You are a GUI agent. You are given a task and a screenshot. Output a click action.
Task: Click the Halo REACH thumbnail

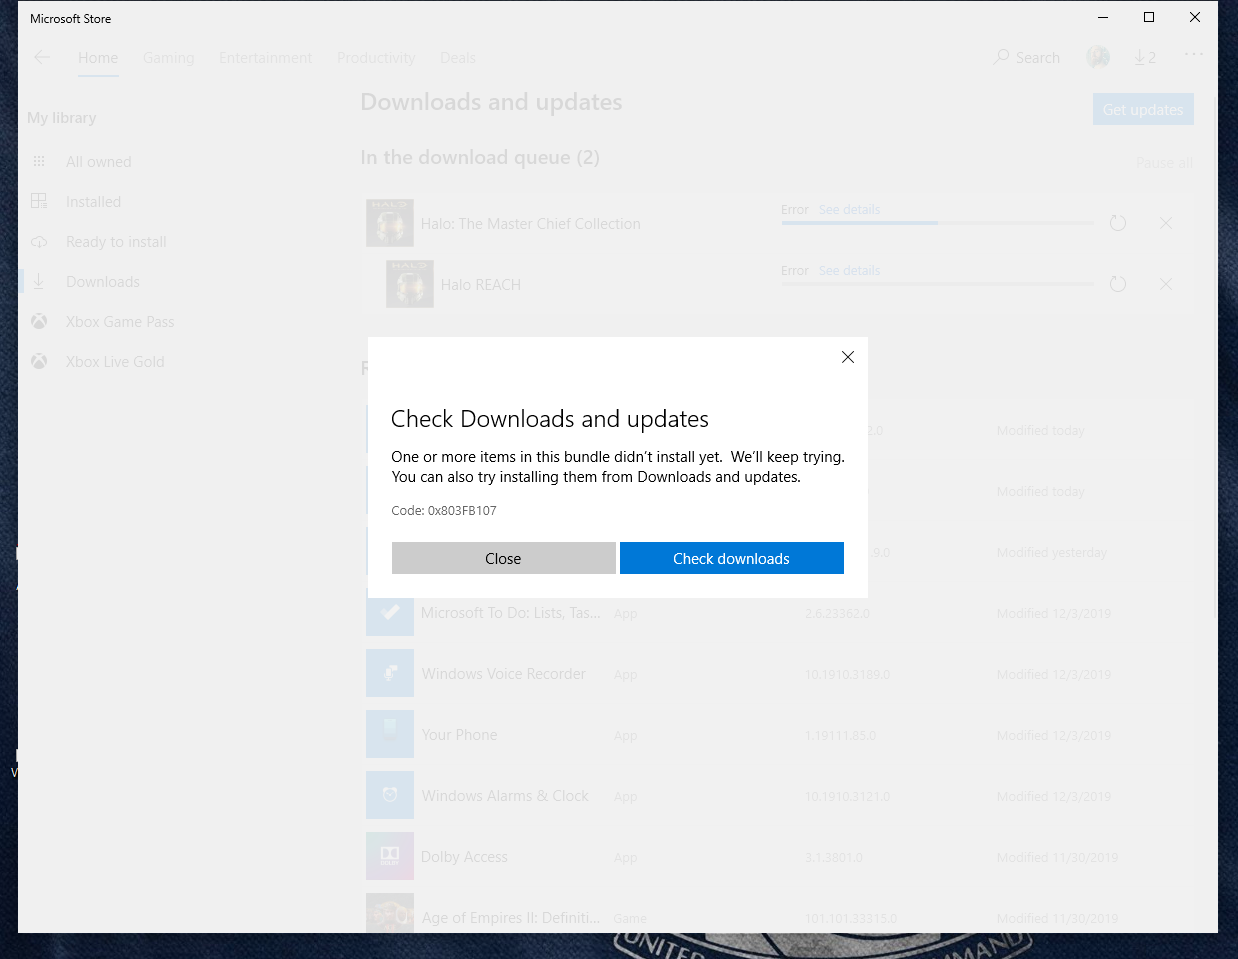point(410,284)
